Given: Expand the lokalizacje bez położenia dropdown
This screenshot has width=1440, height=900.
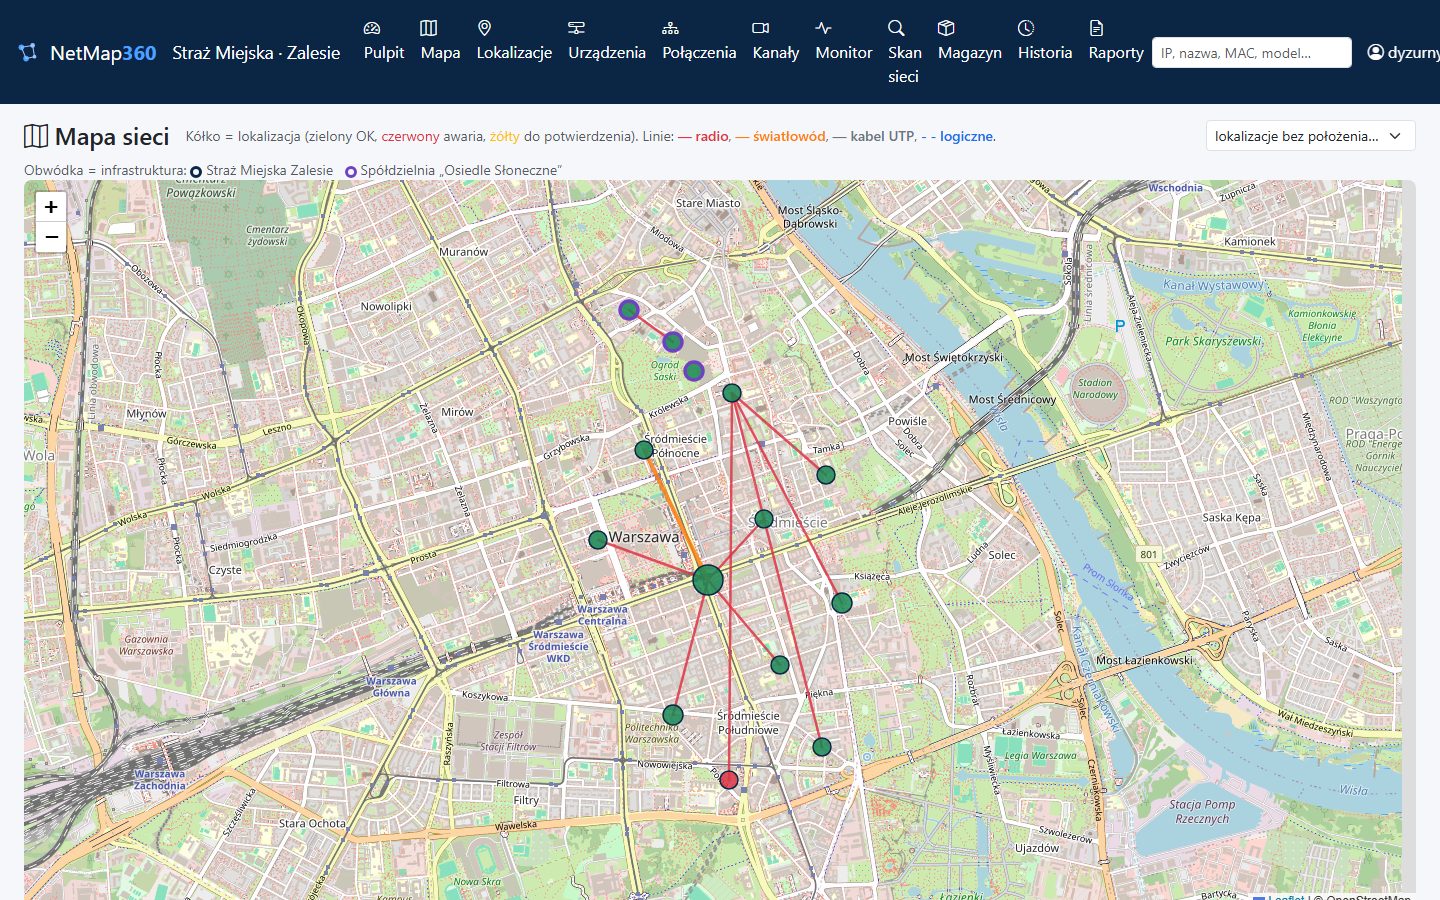Looking at the screenshot, I should pos(1310,136).
